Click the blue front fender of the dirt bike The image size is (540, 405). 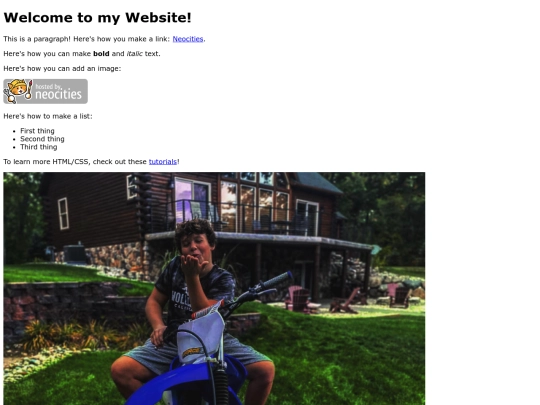click(186, 381)
